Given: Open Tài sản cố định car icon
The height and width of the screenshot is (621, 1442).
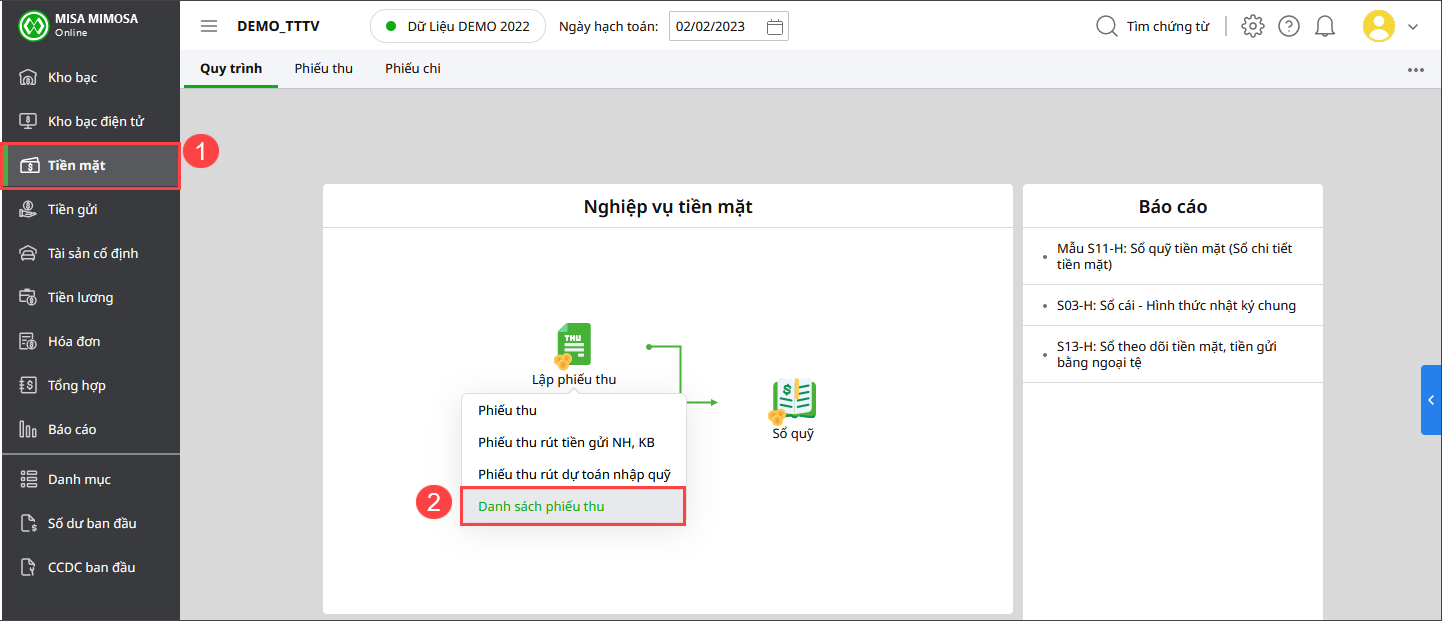Looking at the screenshot, I should click(28, 254).
